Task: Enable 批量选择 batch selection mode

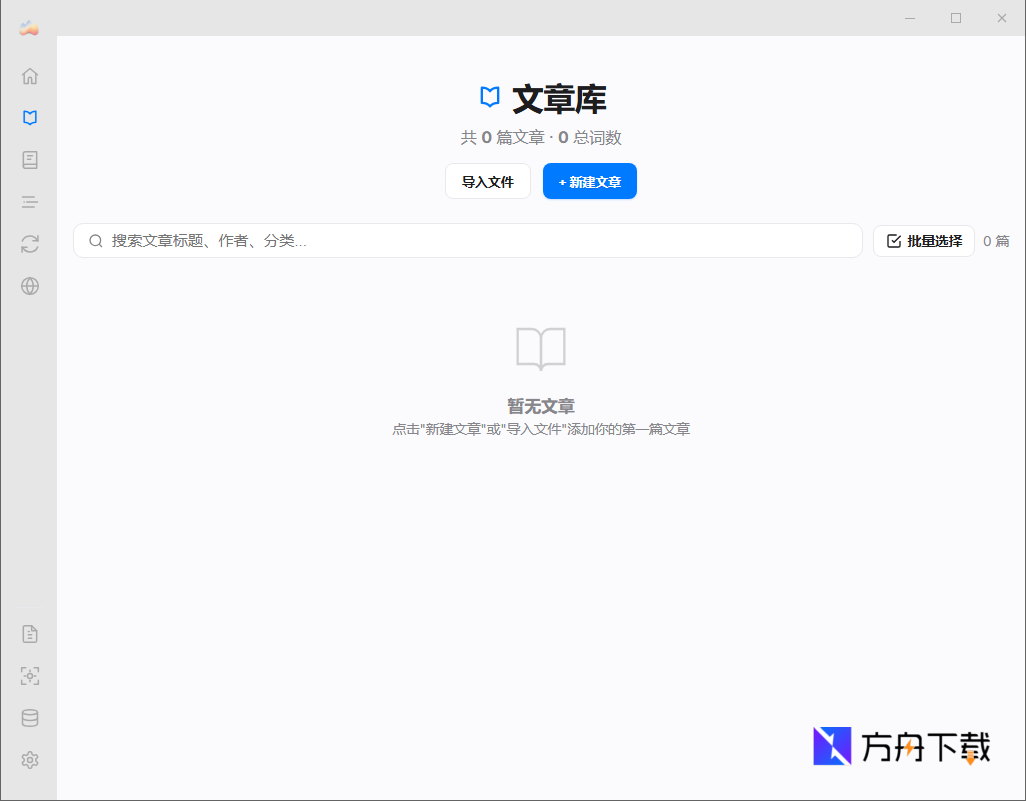Action: pyautogui.click(x=923, y=240)
